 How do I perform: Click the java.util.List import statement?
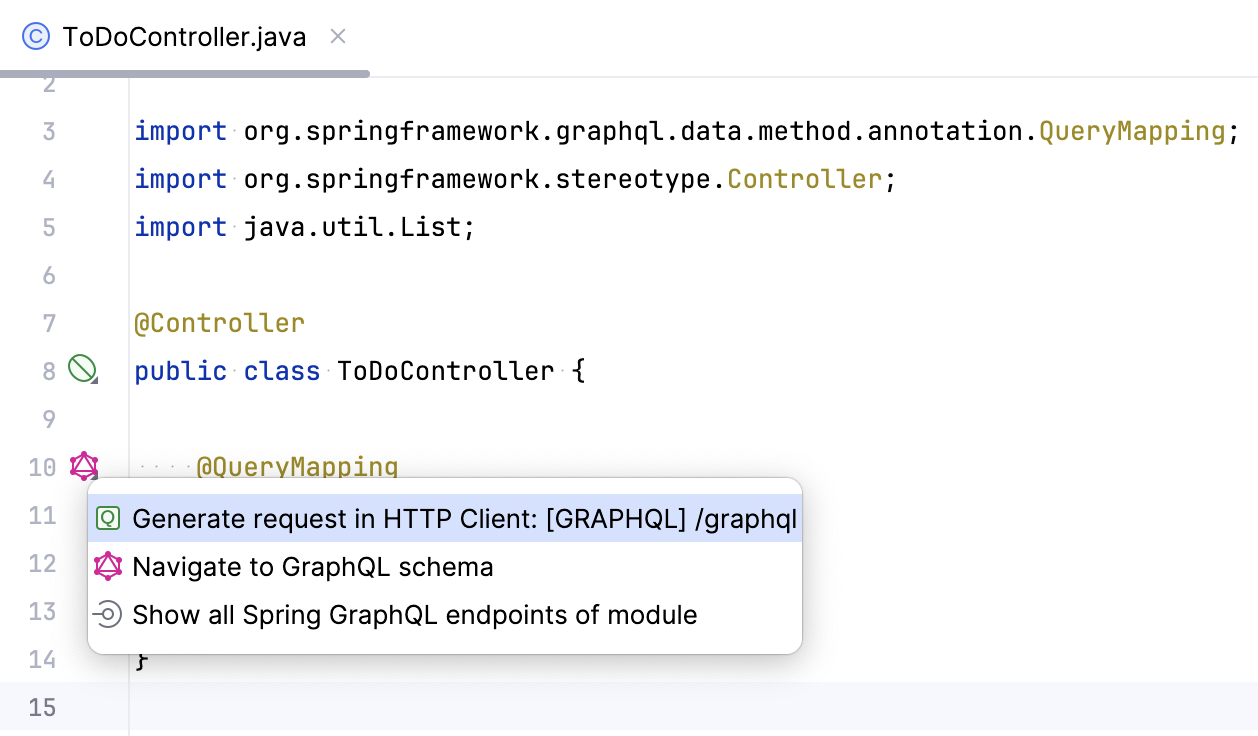300,227
